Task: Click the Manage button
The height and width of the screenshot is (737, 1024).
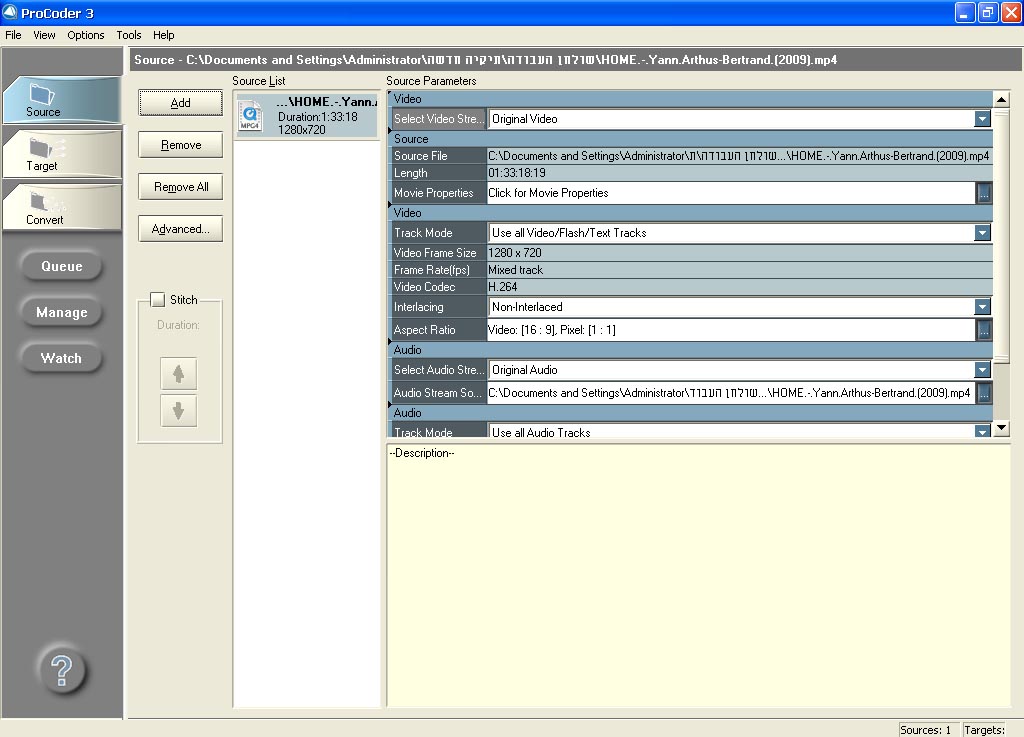Action: coord(62,312)
